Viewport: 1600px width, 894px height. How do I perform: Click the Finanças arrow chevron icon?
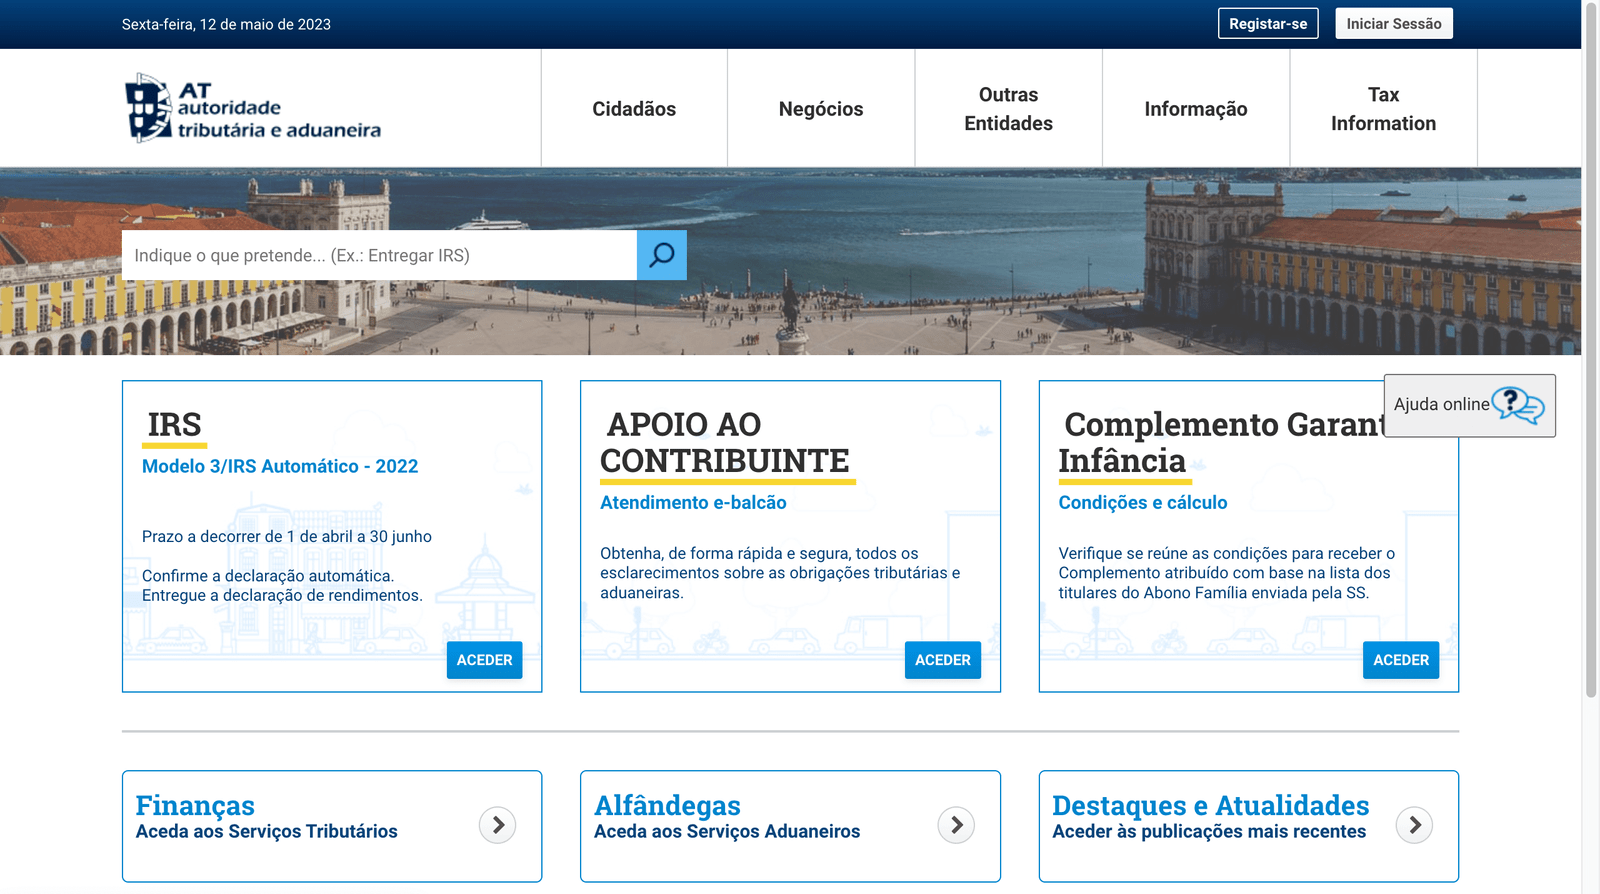pos(497,825)
